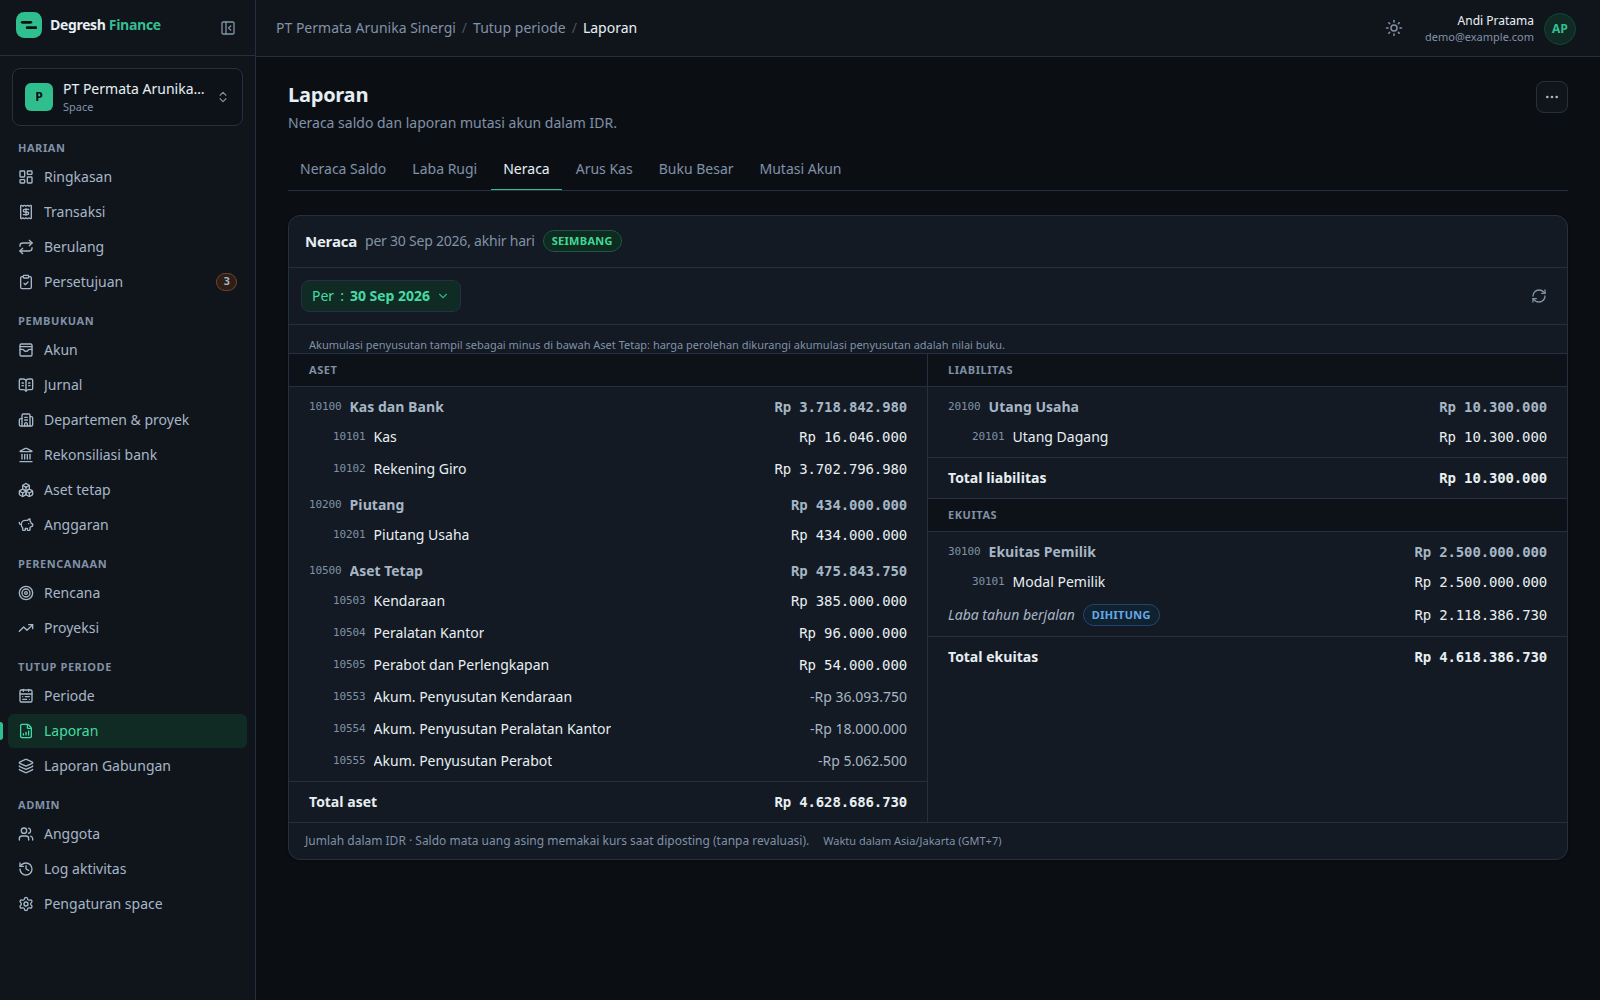Open the Buku Besar tab
Image resolution: width=1600 pixels, height=1000 pixels.
tap(696, 169)
